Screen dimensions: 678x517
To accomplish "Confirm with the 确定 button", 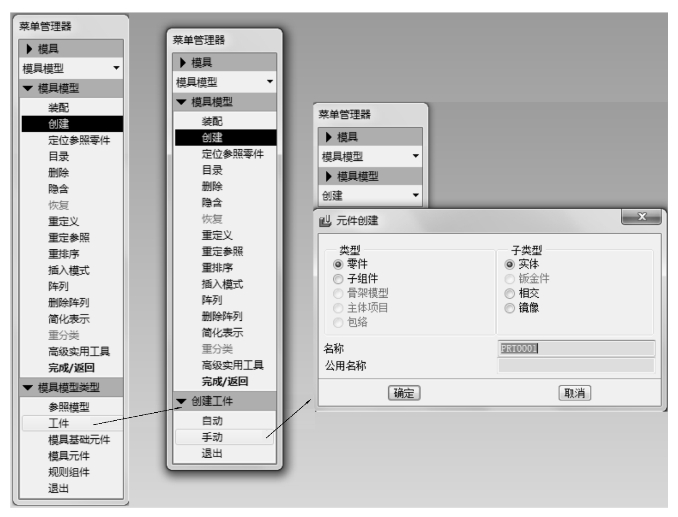I will click(404, 393).
